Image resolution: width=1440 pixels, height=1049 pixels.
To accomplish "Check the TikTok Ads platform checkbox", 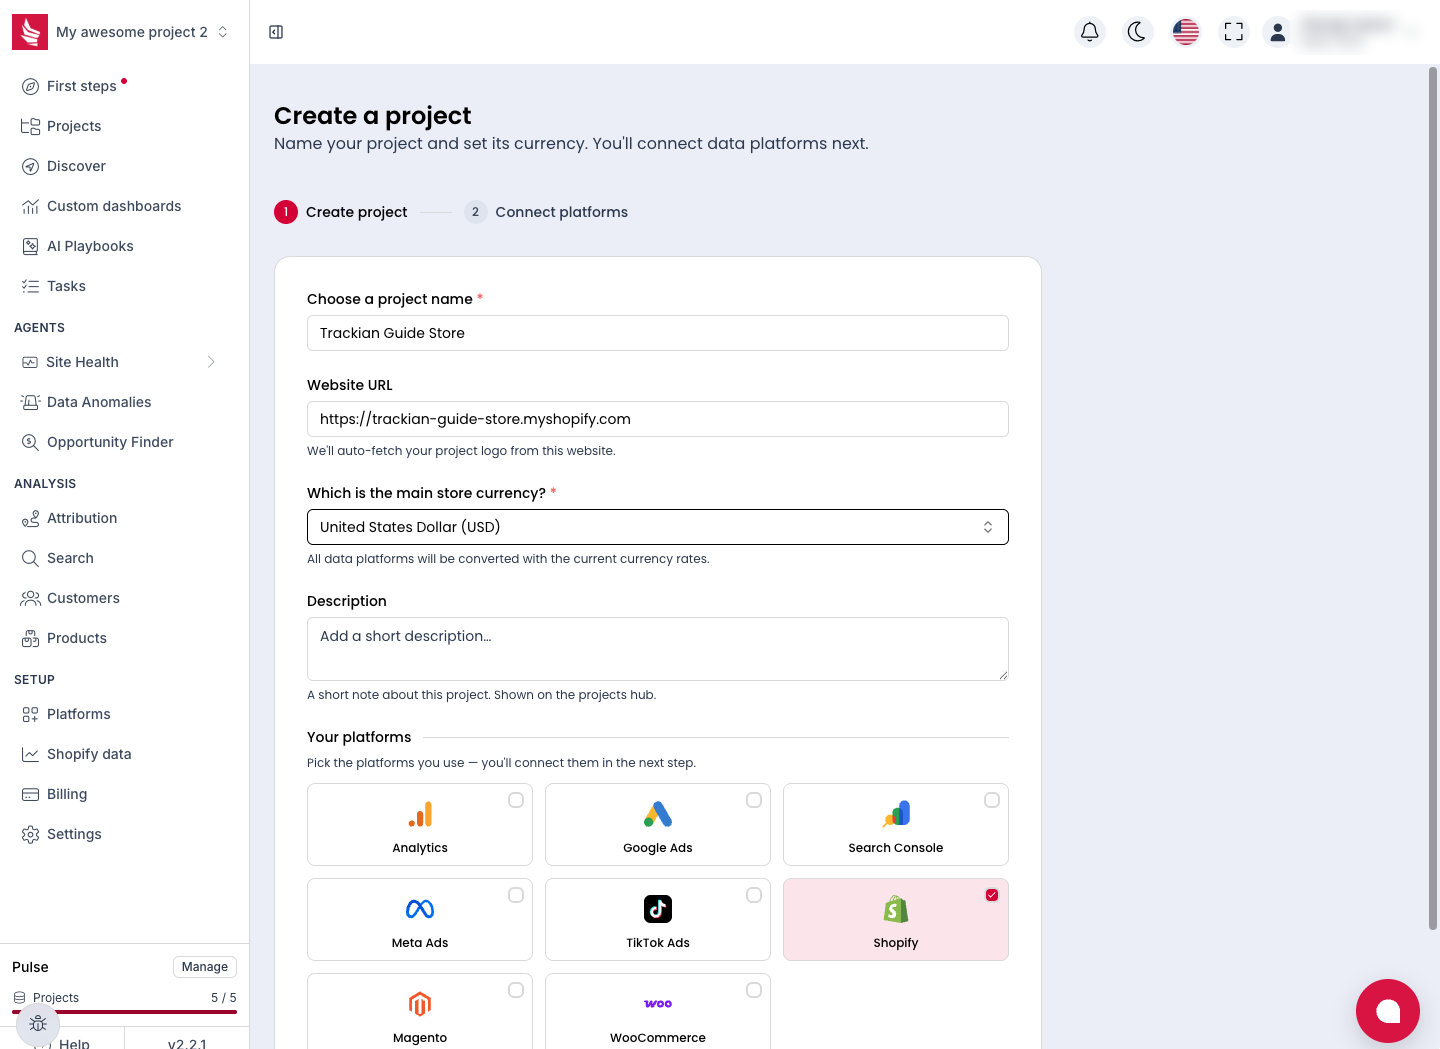I will [x=754, y=895].
